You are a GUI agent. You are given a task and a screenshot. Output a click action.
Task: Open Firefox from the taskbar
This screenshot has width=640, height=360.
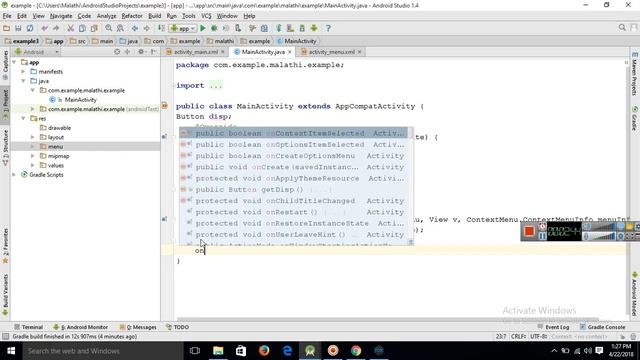tap(264, 351)
